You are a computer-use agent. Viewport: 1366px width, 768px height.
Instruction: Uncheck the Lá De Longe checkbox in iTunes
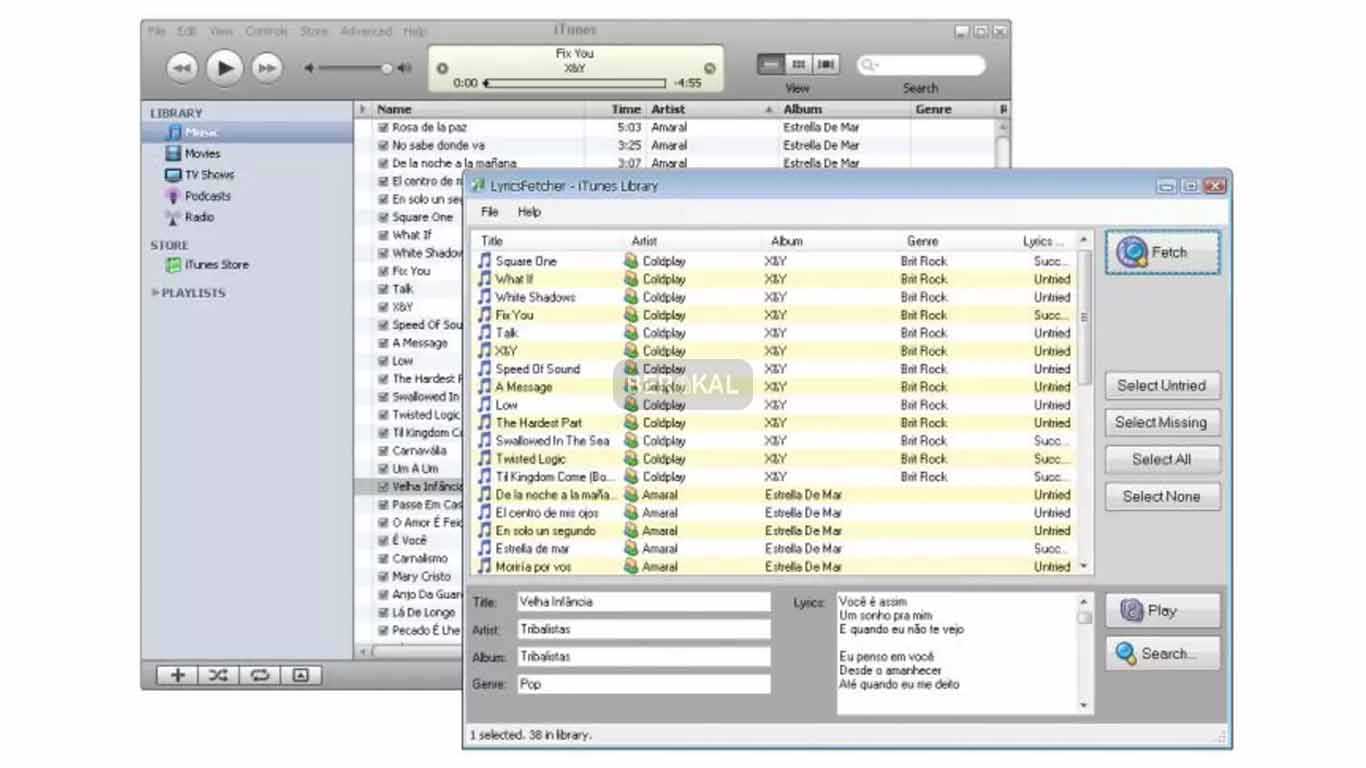(x=383, y=614)
